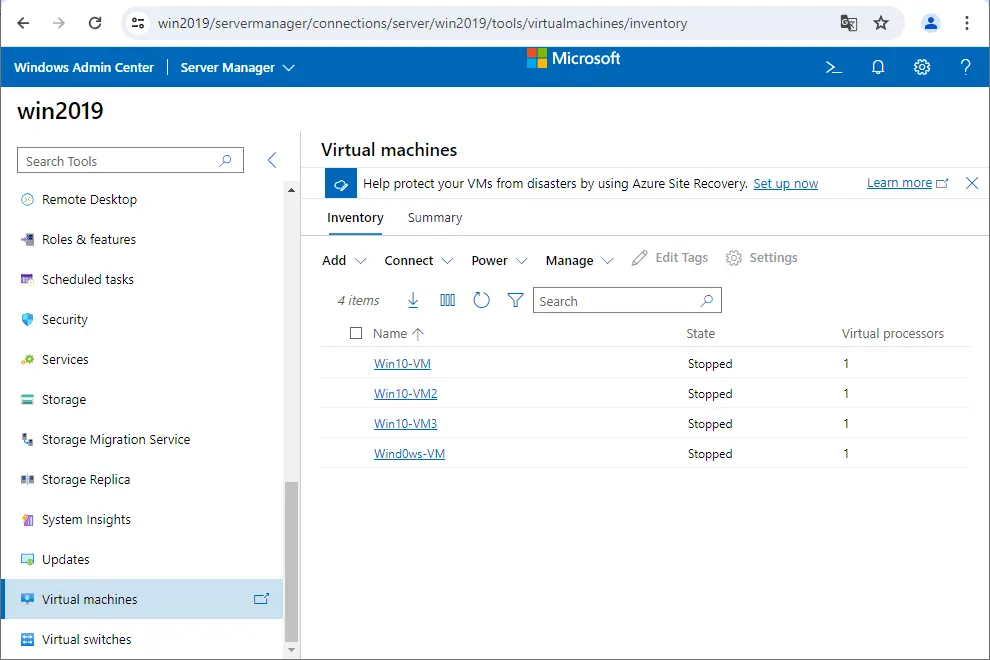The width and height of the screenshot is (990, 660).
Task: Open the Win10-VM link
Action: (x=402, y=364)
